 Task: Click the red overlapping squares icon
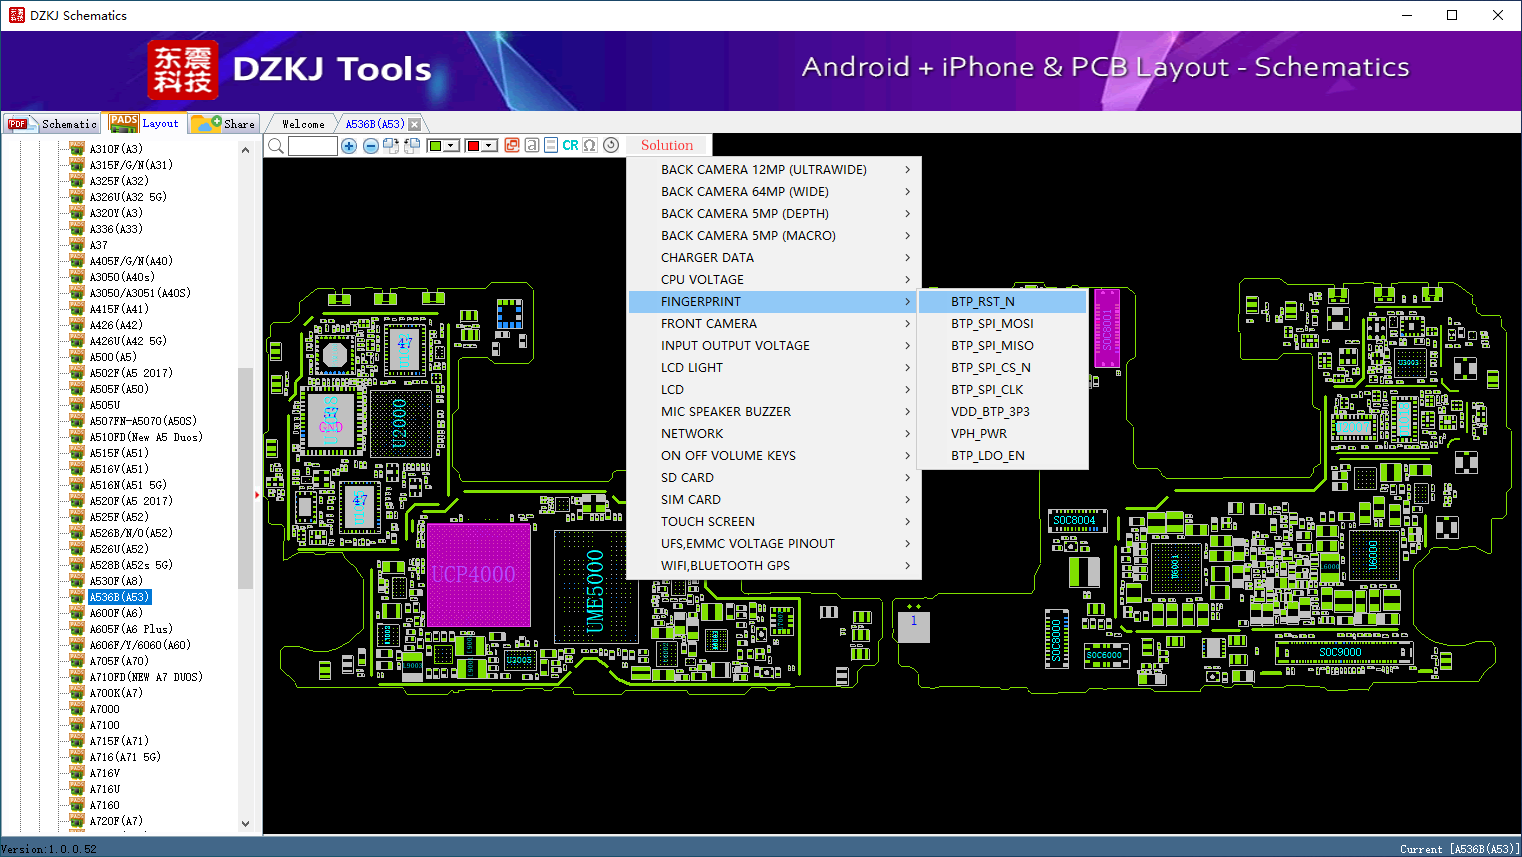click(x=512, y=146)
